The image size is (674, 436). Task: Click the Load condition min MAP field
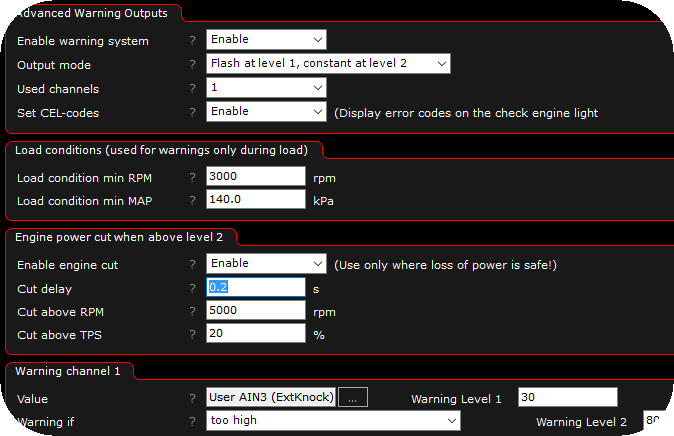[256, 200]
